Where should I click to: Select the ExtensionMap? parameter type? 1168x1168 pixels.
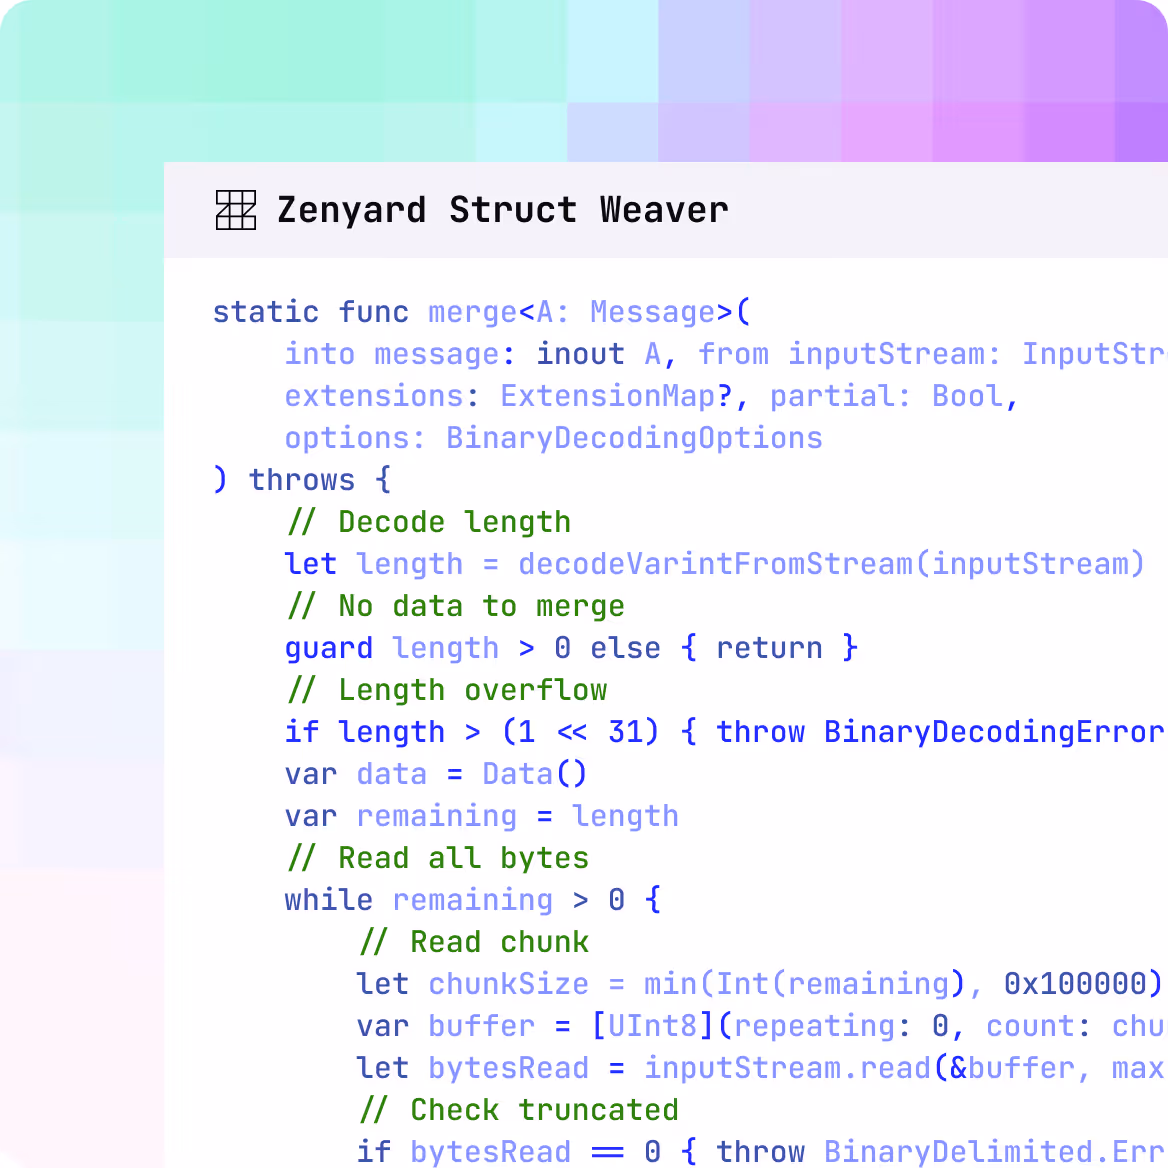pyautogui.click(x=614, y=396)
